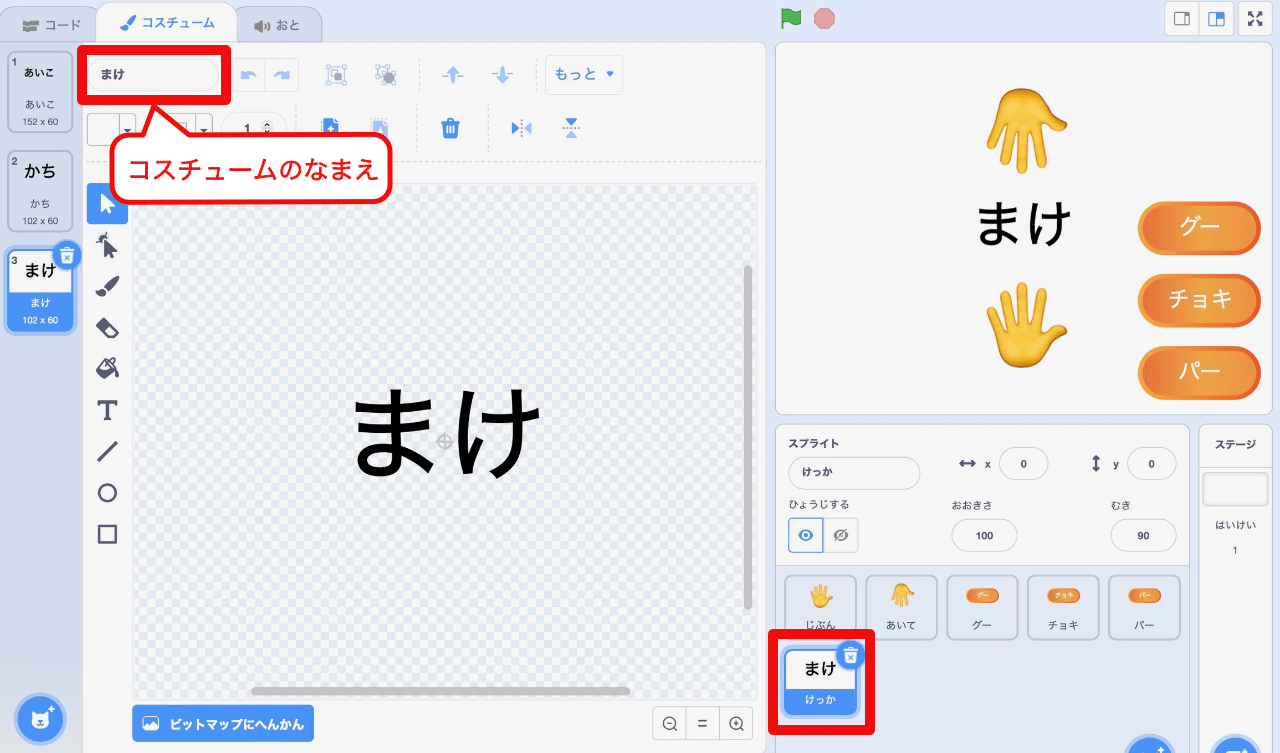Click the Group icon
1280x753 pixels.
(x=337, y=74)
